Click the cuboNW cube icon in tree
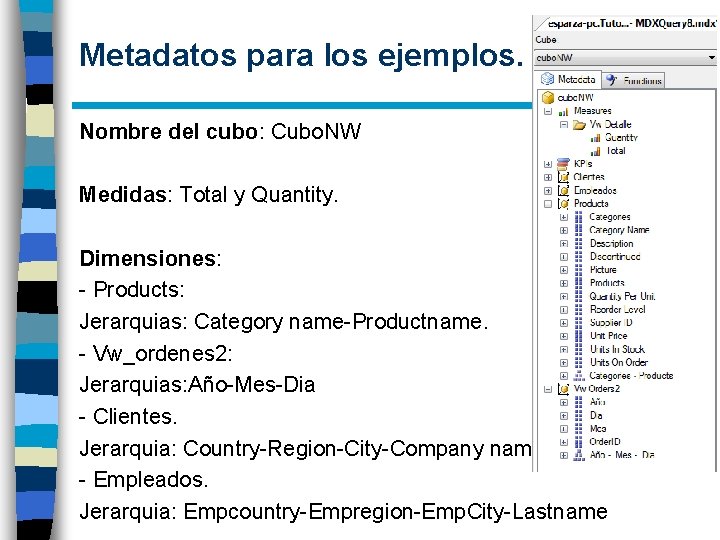 point(548,97)
